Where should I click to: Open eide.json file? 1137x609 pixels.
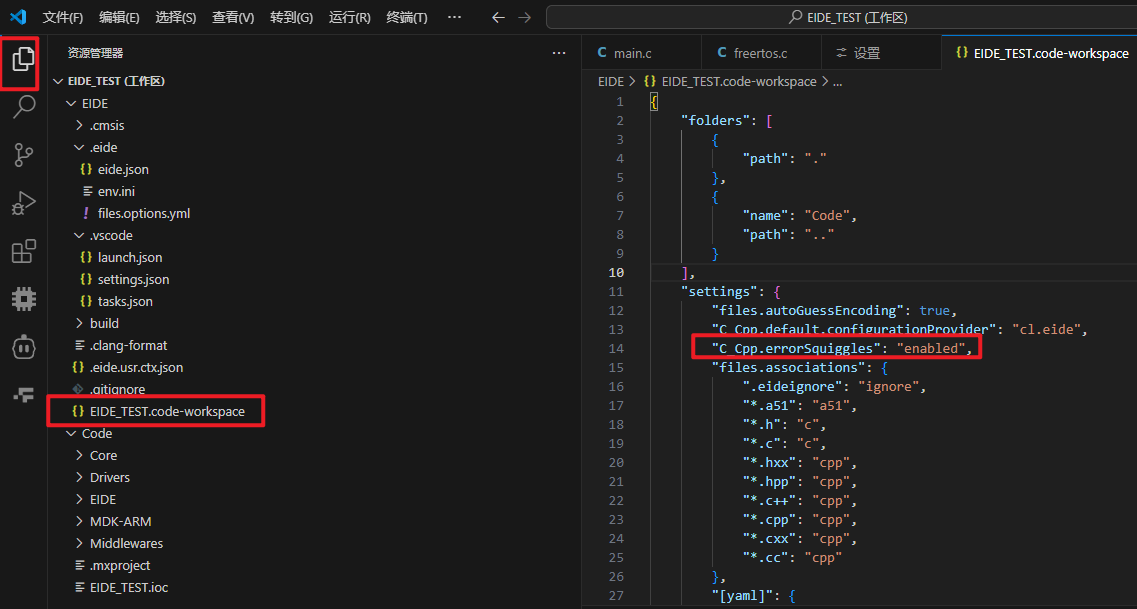[x=123, y=170]
